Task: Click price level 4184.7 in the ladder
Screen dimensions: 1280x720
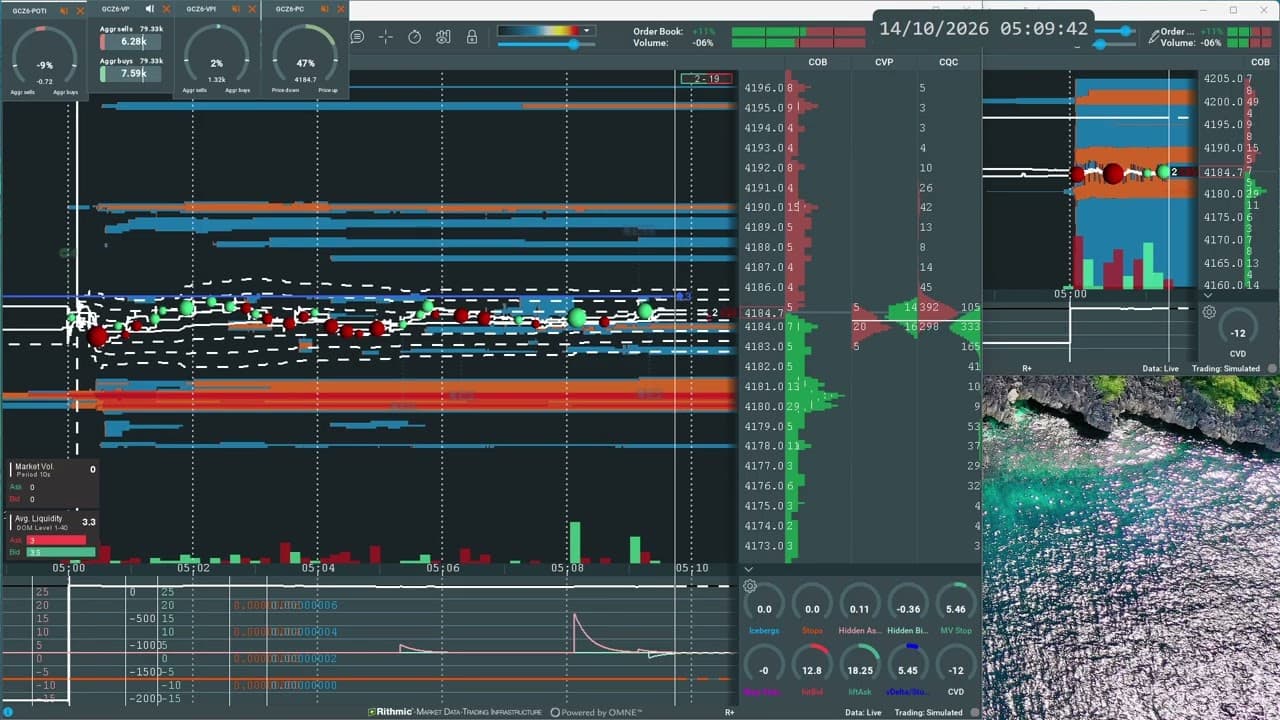Action: (763, 313)
